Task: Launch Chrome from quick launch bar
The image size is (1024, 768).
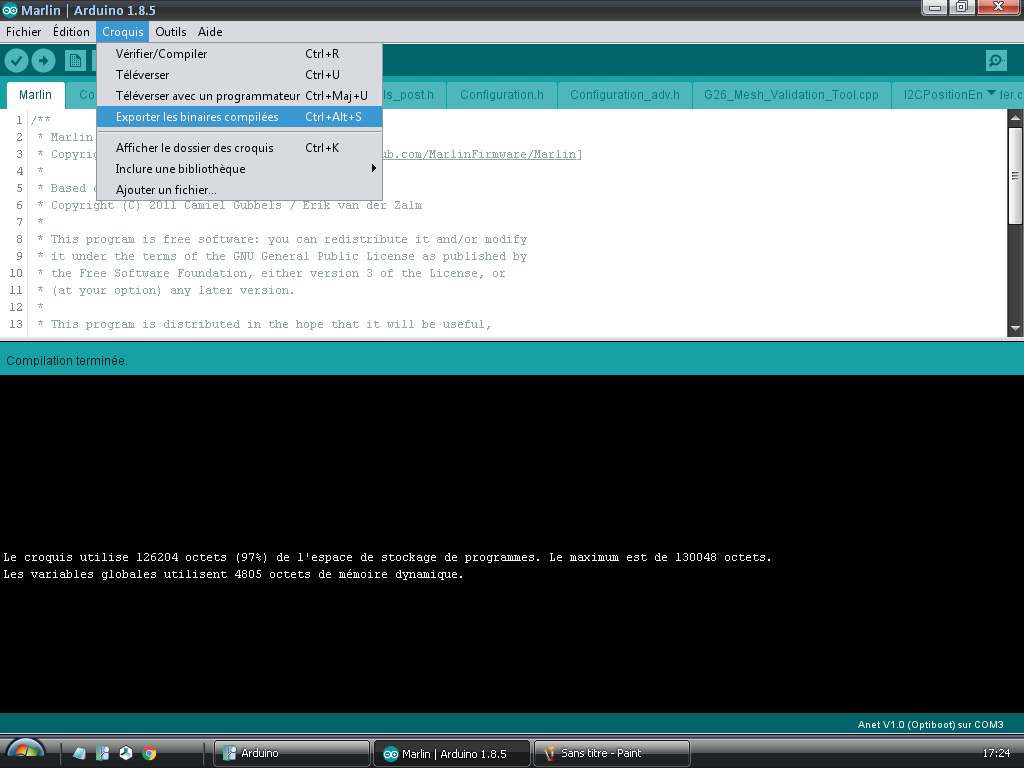Action: (150, 753)
